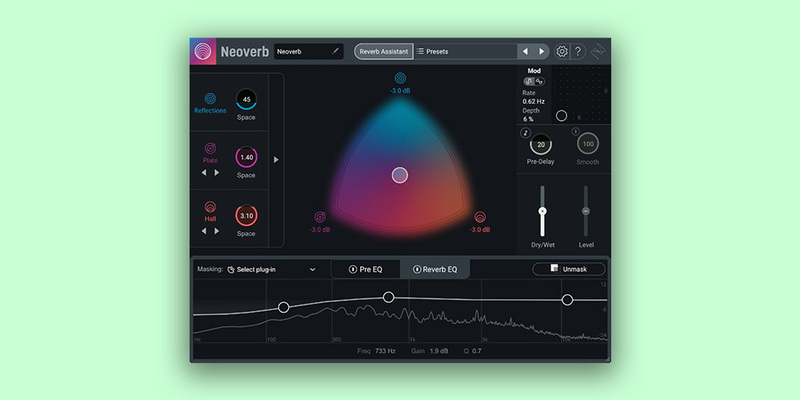The width and height of the screenshot is (800, 400).
Task: Click the Plate reverb icon in left panel
Action: coord(210,148)
